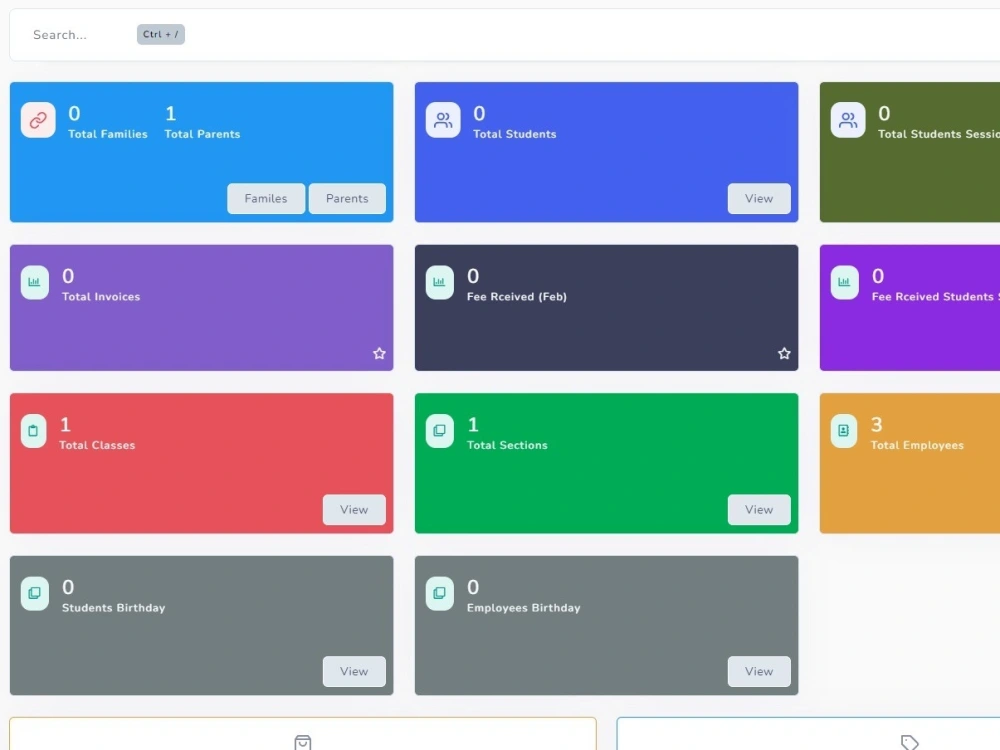Click the 'Total Parents' label
The height and width of the screenshot is (750, 1000).
click(x=202, y=134)
